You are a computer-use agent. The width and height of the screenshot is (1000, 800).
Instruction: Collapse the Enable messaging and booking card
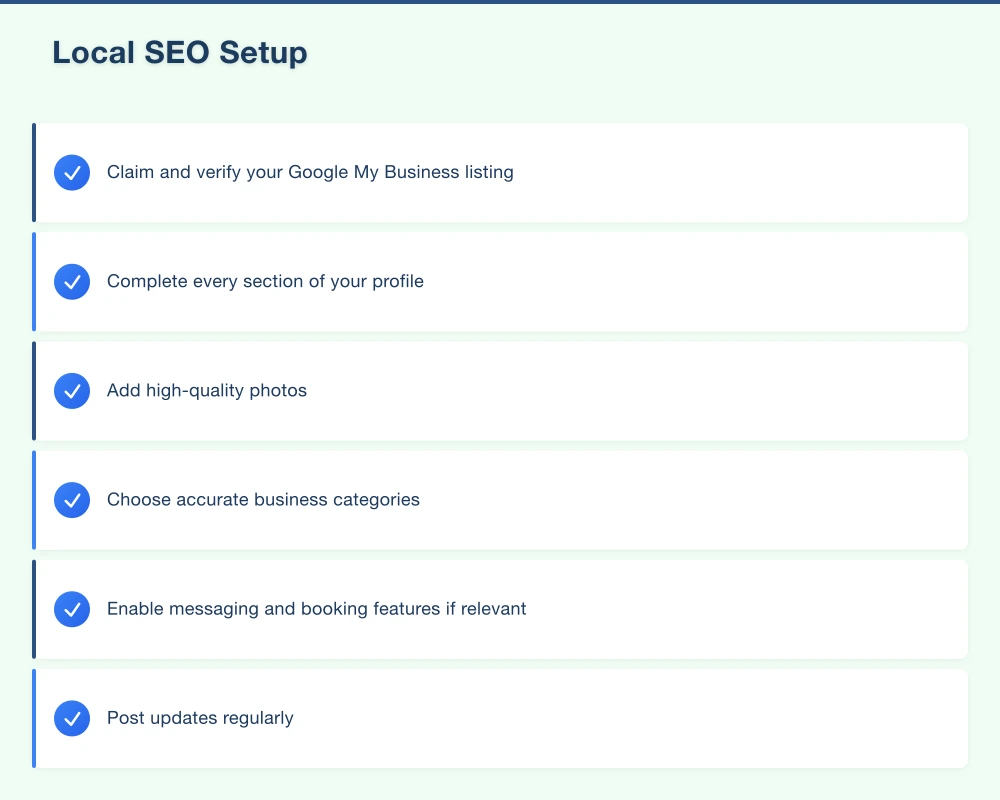[x=500, y=609]
